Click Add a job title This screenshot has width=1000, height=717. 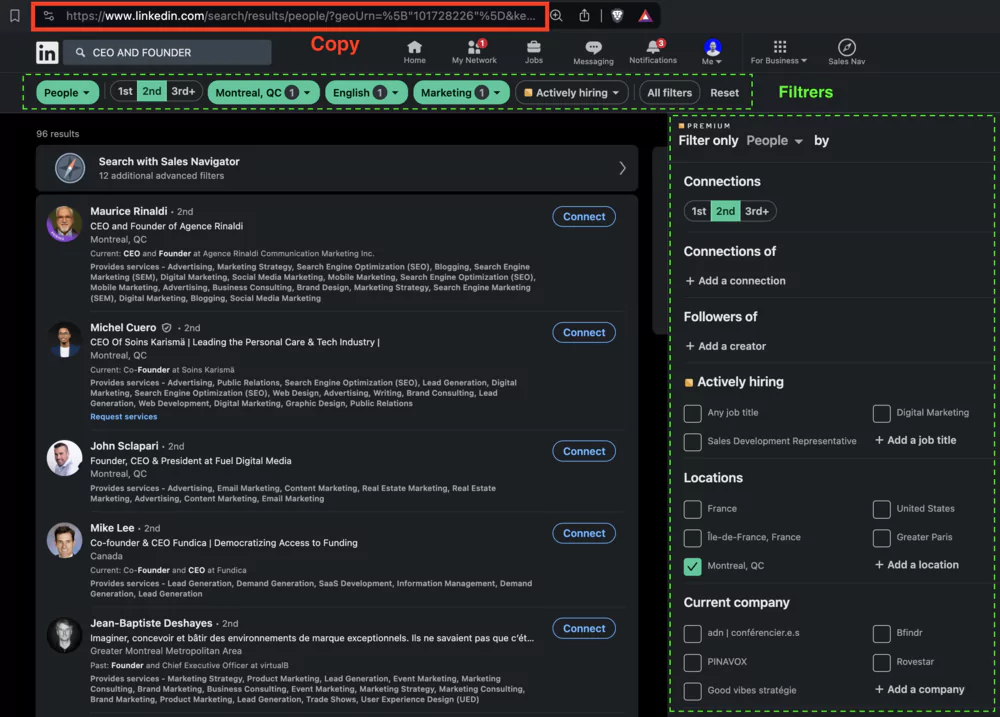915,440
